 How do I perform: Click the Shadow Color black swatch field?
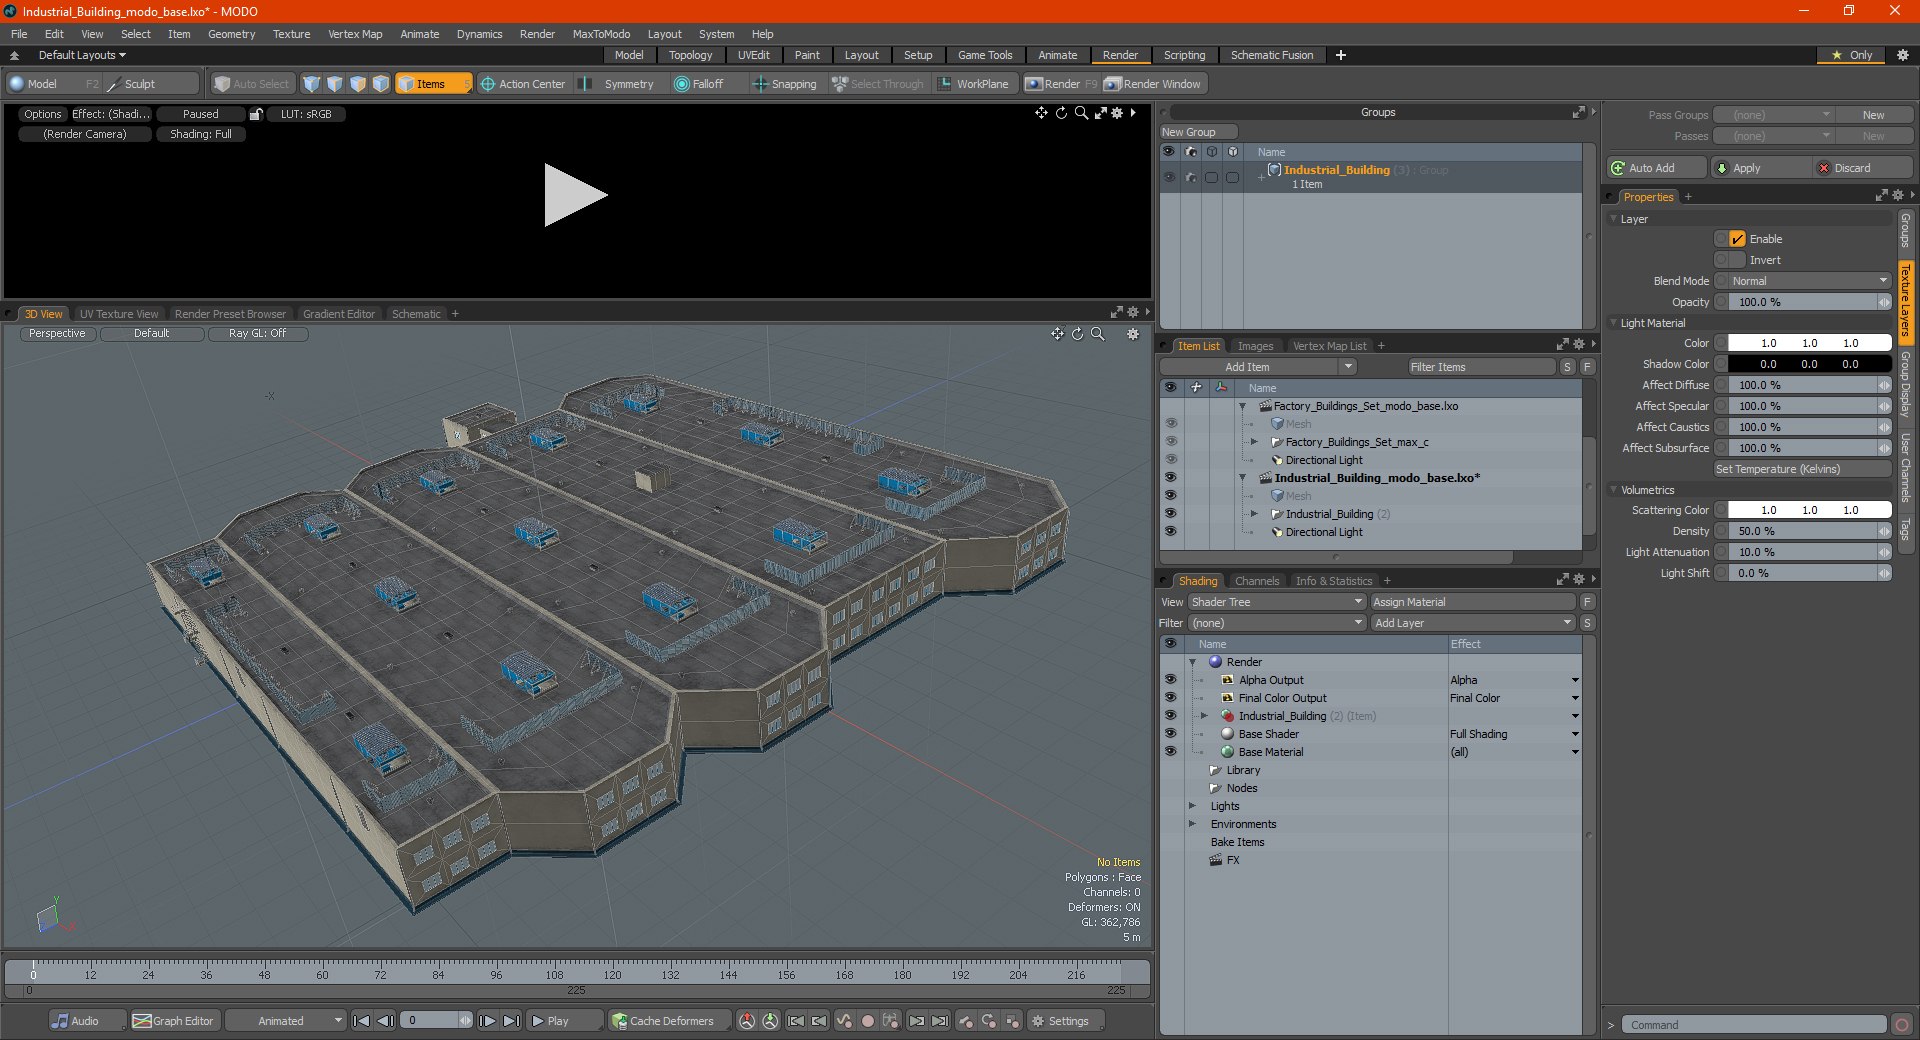pyautogui.click(x=1809, y=364)
